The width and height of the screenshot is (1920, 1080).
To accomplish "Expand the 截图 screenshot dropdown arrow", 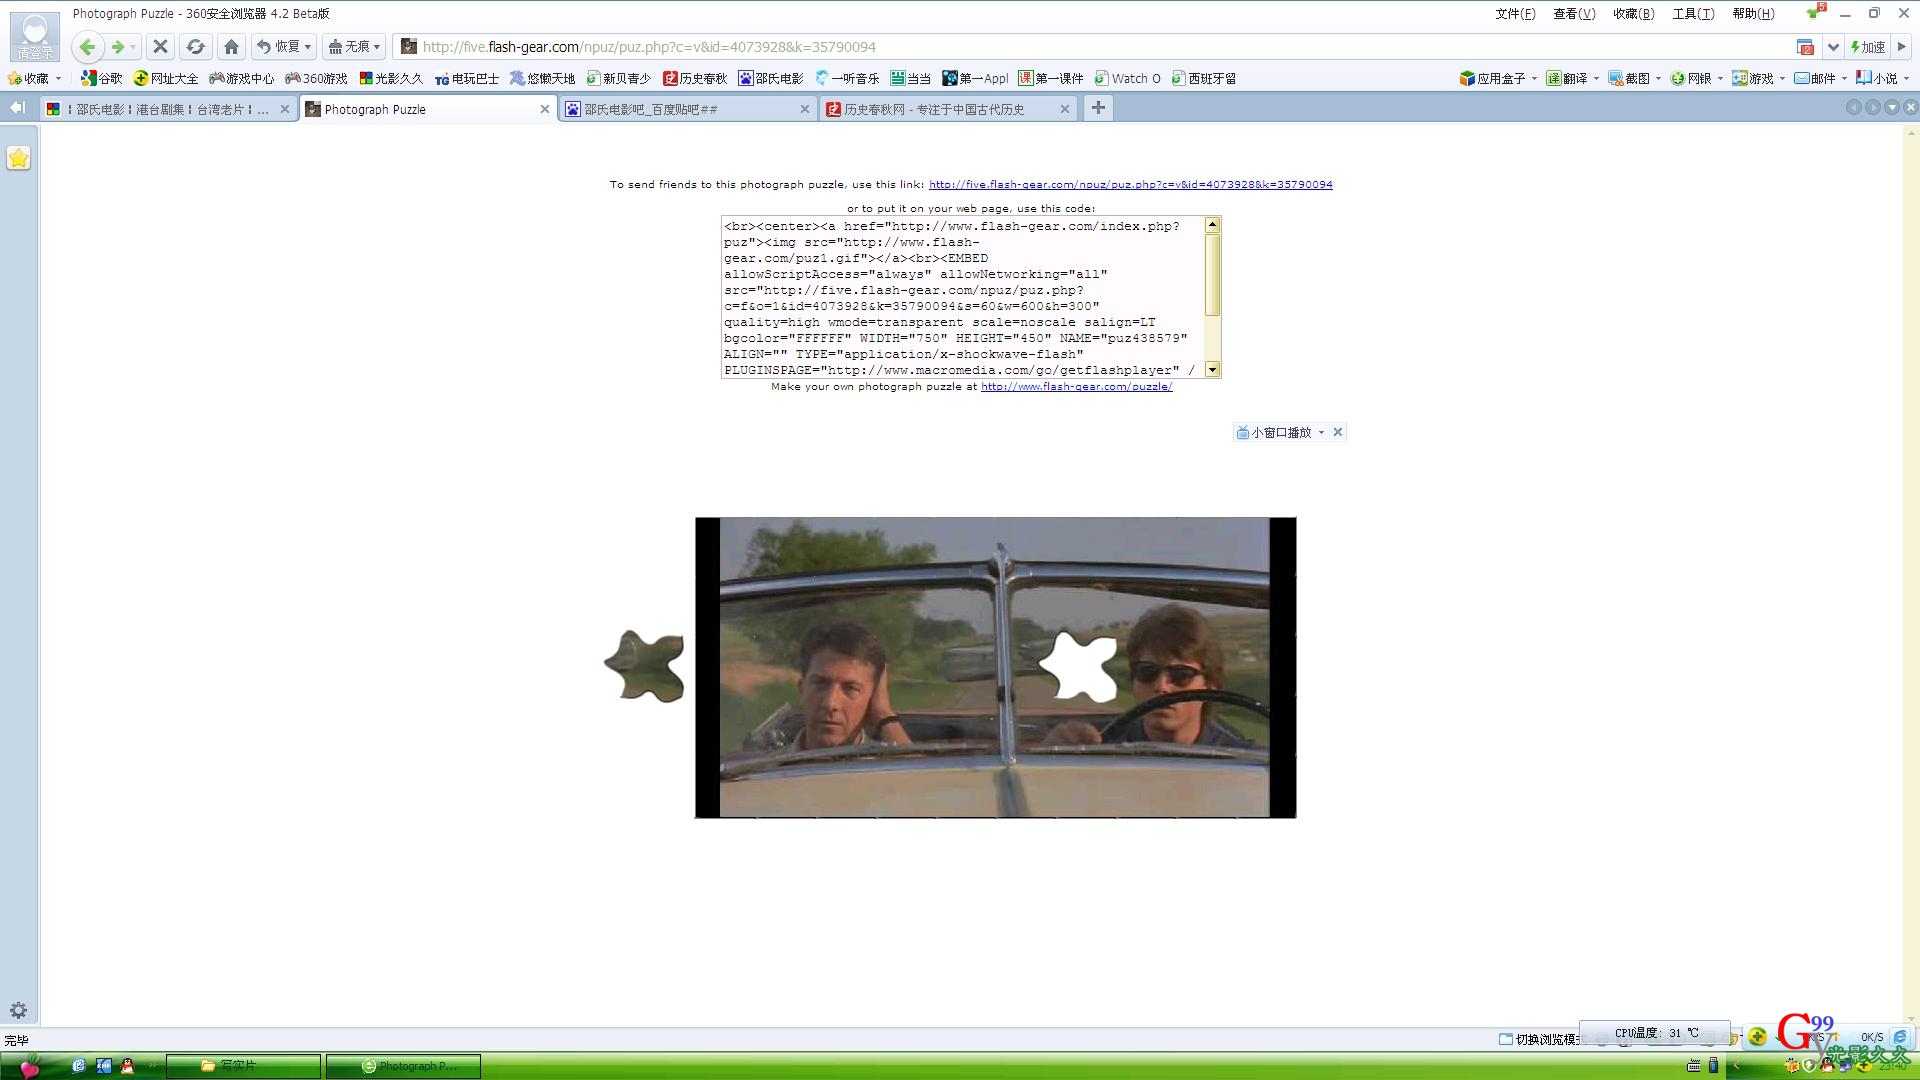I will point(1658,78).
